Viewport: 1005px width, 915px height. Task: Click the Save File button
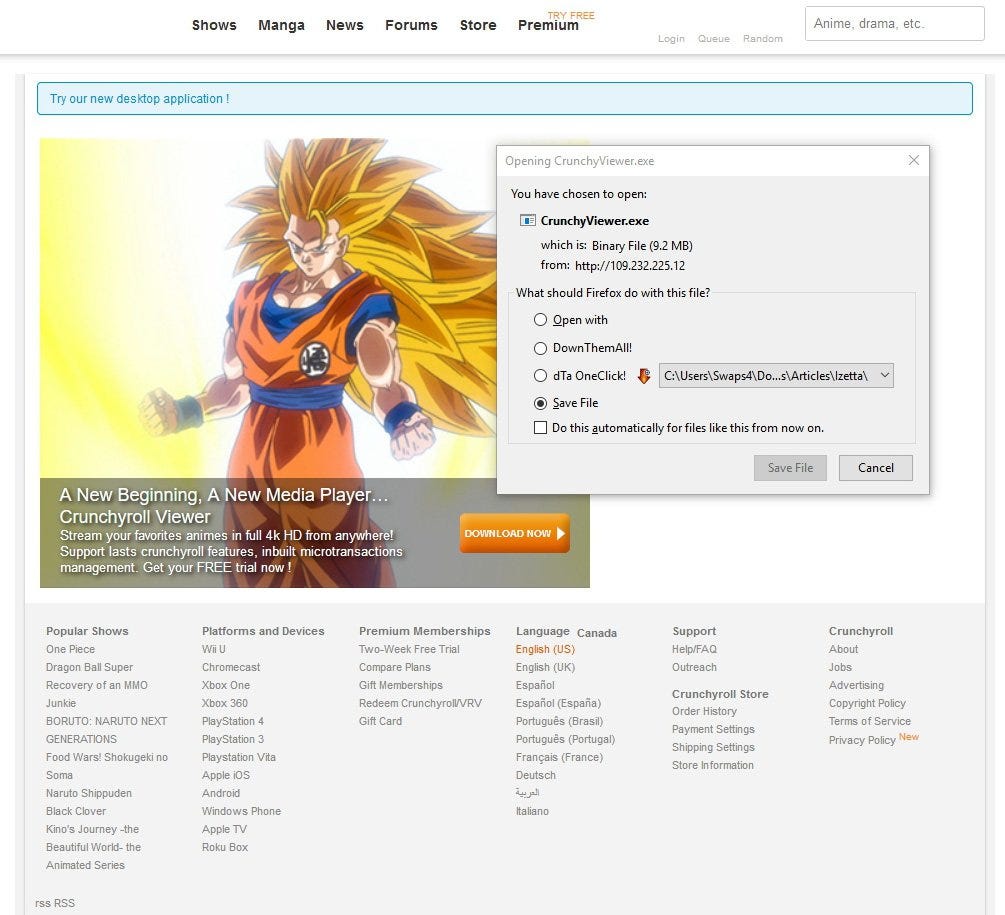tap(789, 467)
